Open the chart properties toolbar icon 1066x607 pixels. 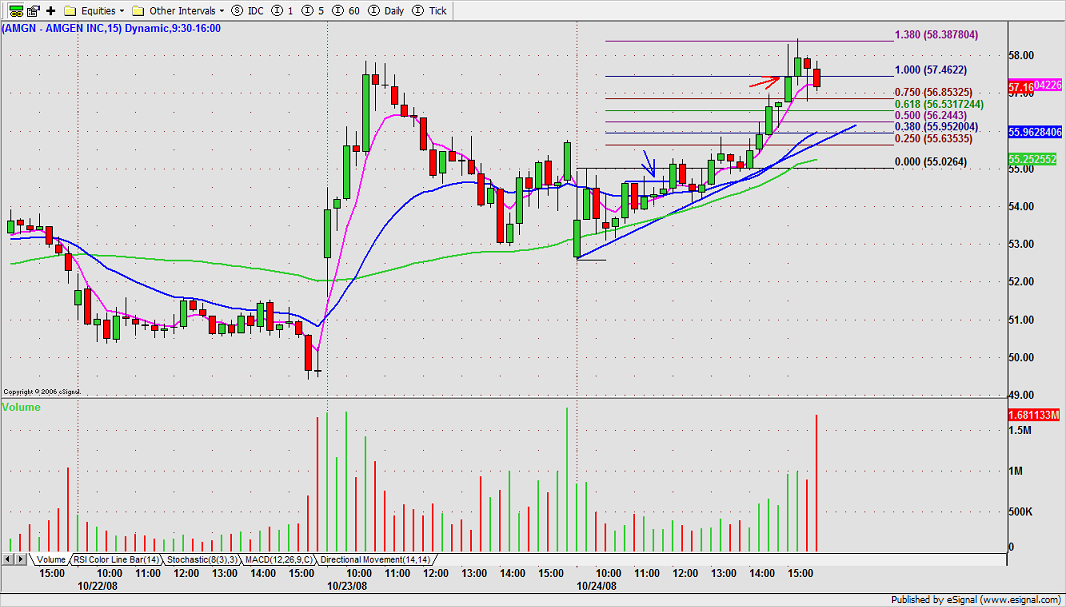[33, 10]
